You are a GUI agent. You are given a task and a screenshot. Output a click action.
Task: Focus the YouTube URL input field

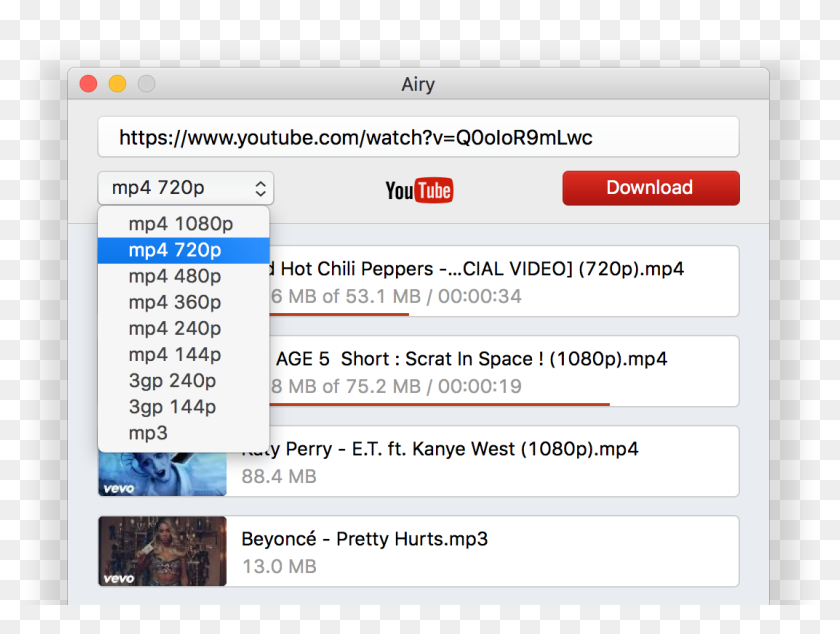coord(418,137)
